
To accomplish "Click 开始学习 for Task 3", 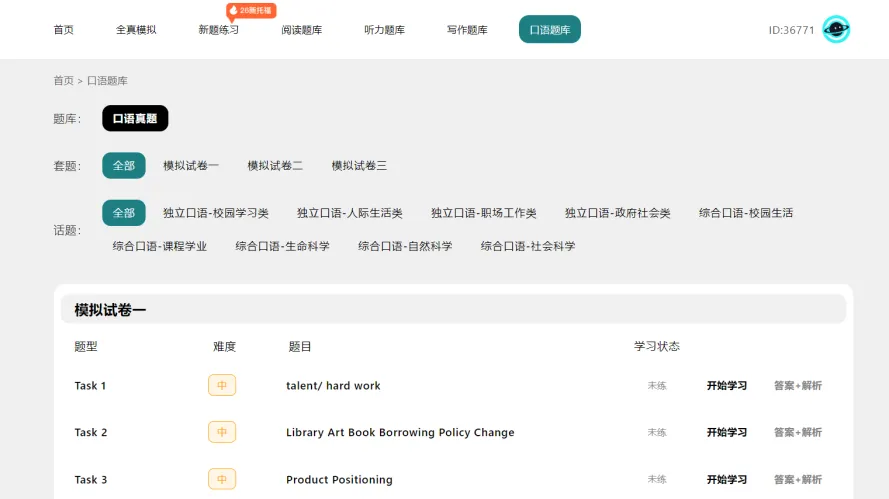I will tap(727, 479).
